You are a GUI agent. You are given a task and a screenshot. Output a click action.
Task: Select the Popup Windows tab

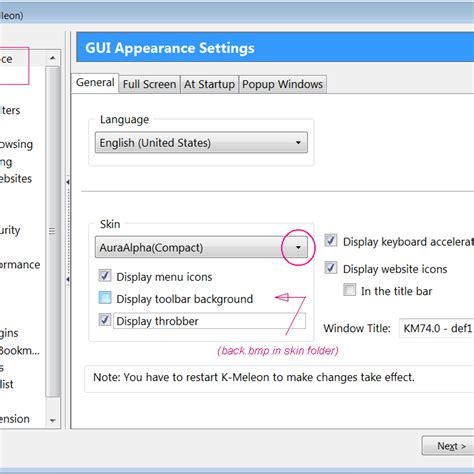click(x=282, y=84)
